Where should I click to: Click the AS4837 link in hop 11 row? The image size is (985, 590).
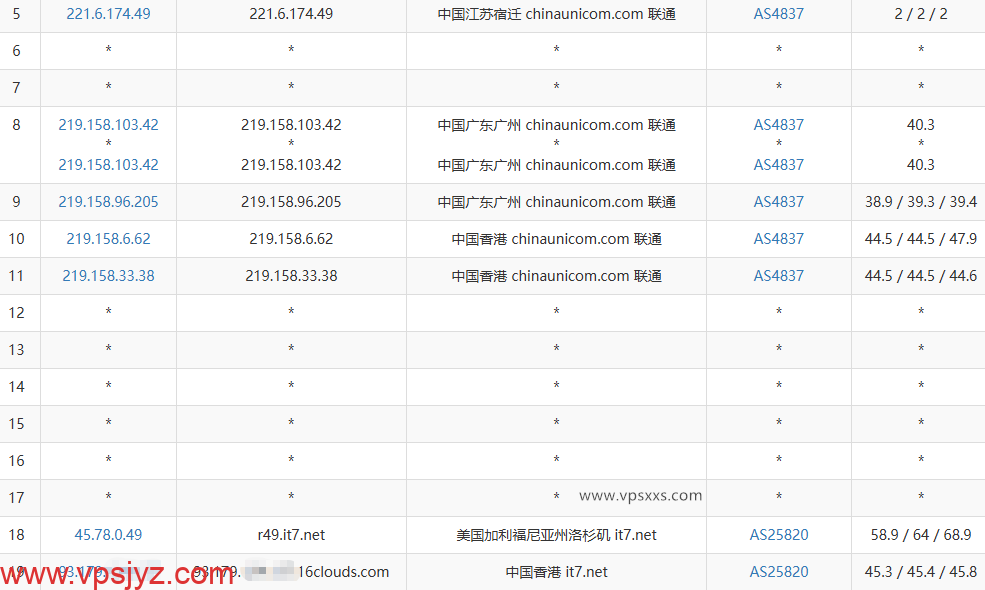tap(778, 276)
